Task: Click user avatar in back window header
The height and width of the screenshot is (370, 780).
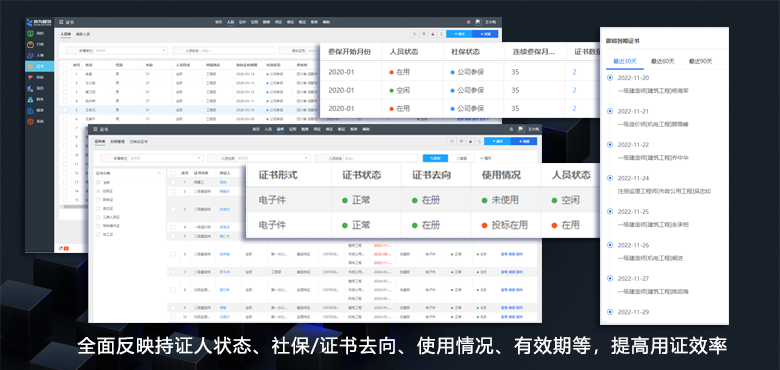Action: [478, 22]
